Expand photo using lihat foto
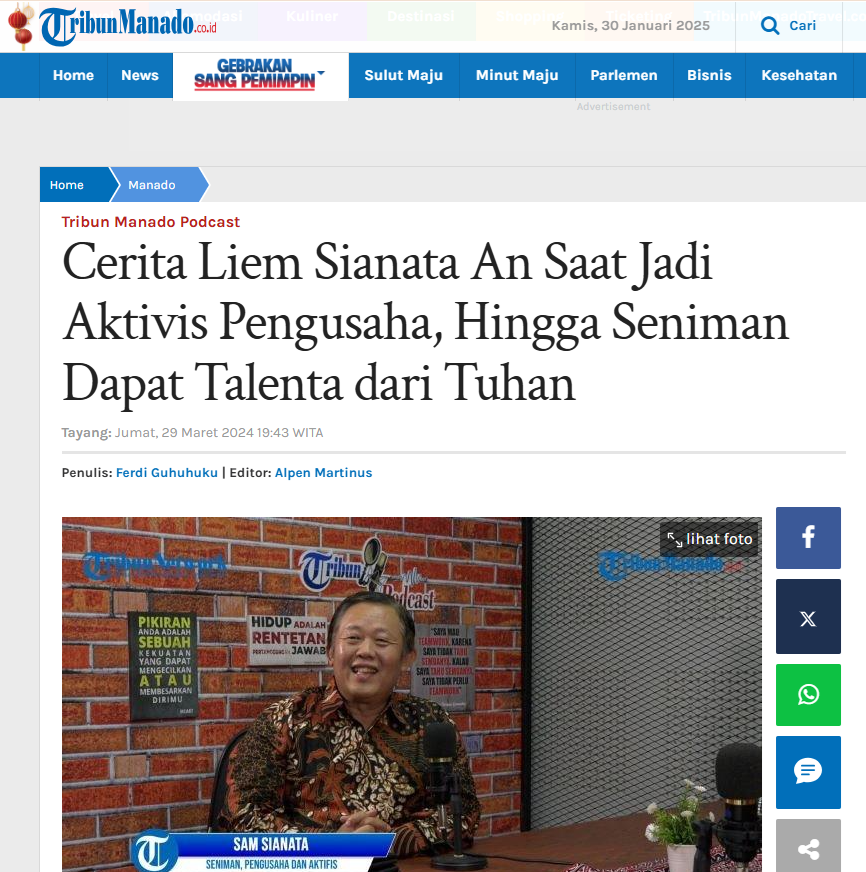This screenshot has width=866, height=872. click(x=709, y=539)
